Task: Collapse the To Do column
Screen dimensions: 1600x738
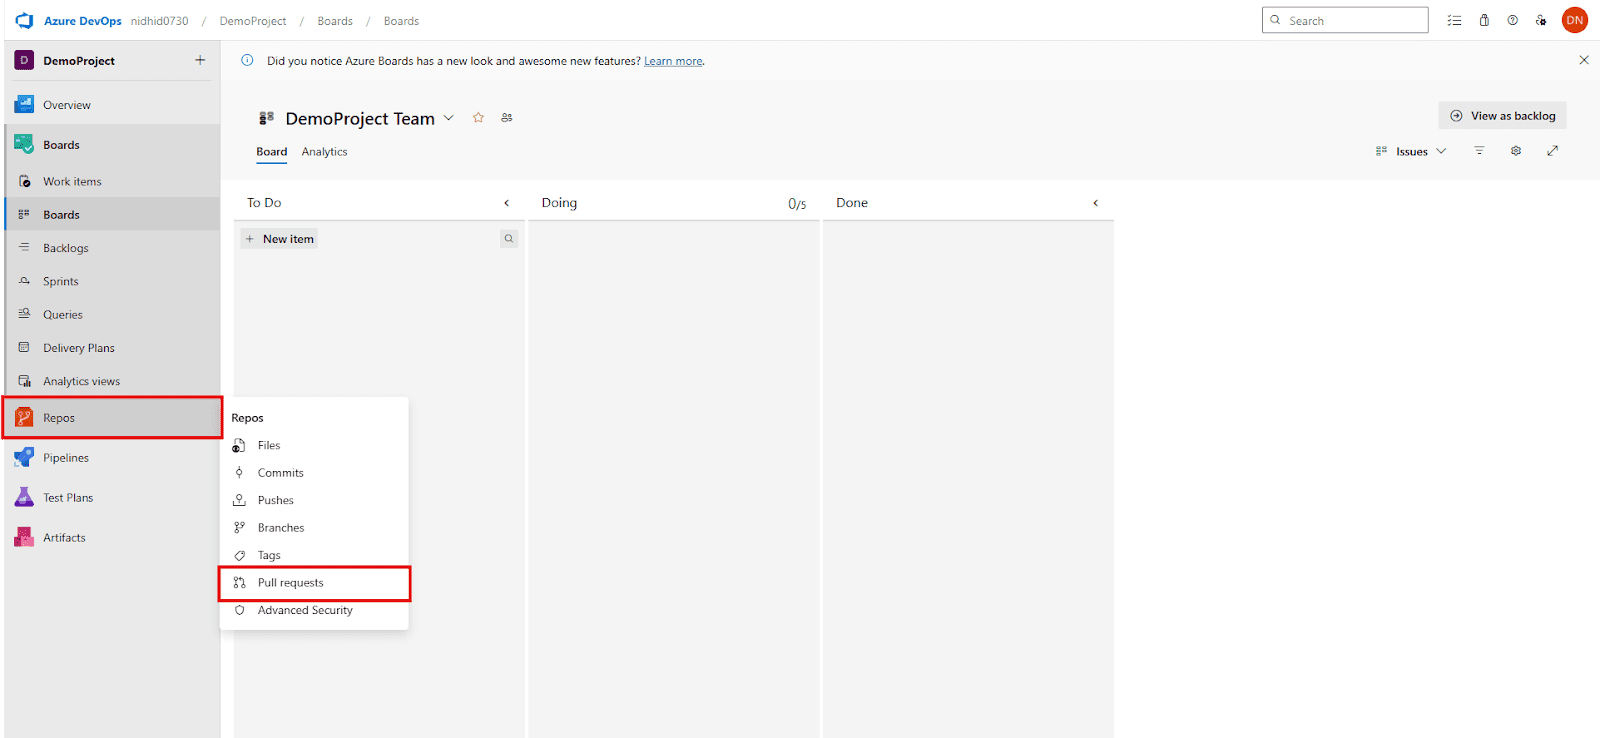Action: click(507, 203)
